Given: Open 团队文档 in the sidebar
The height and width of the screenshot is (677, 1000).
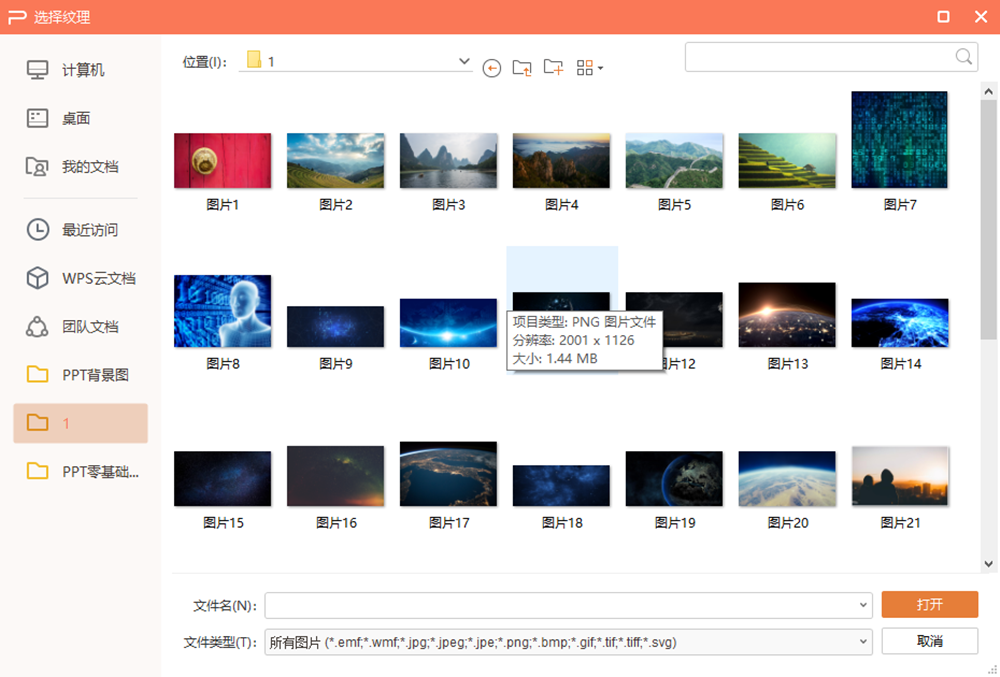Looking at the screenshot, I should 80,326.
